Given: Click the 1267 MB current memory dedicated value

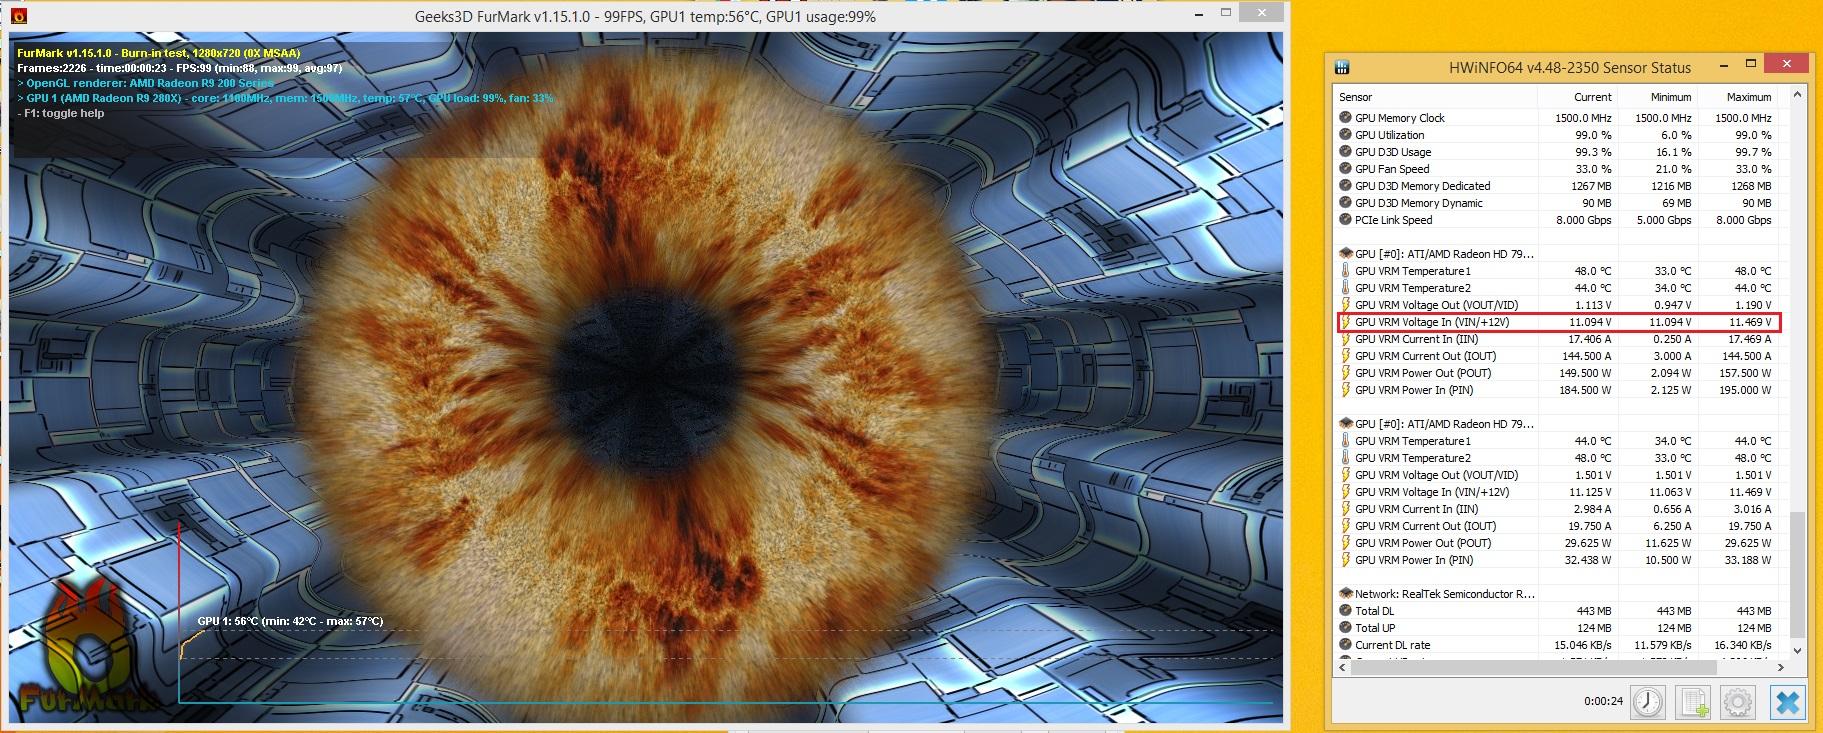Looking at the screenshot, I should 1590,186.
